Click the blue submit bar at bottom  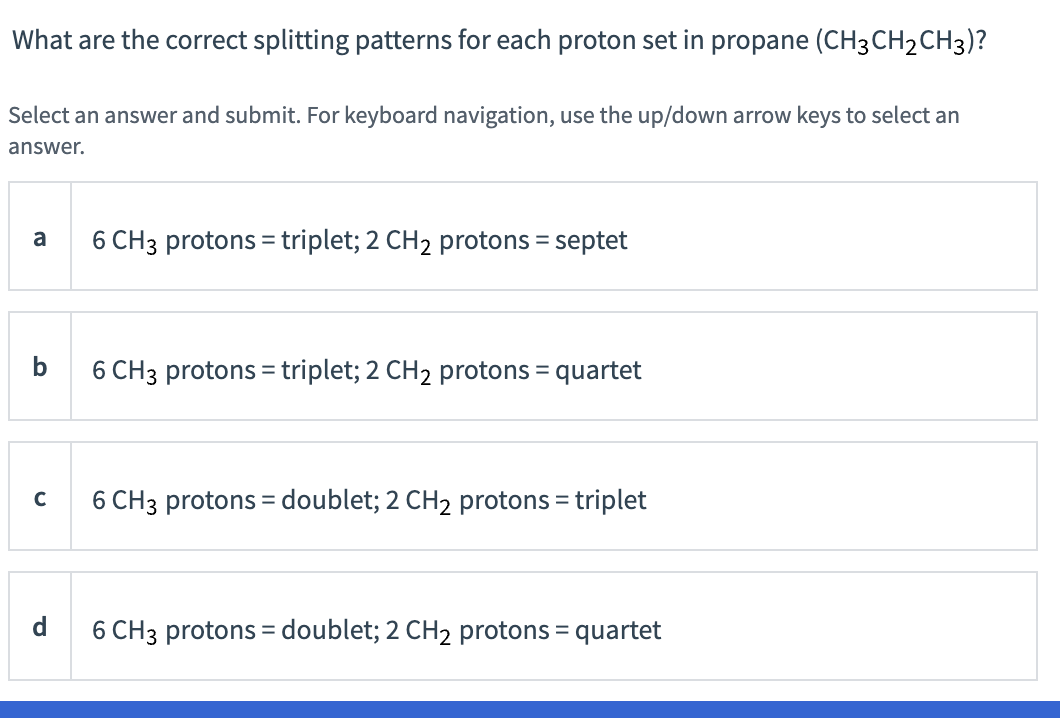click(530, 708)
